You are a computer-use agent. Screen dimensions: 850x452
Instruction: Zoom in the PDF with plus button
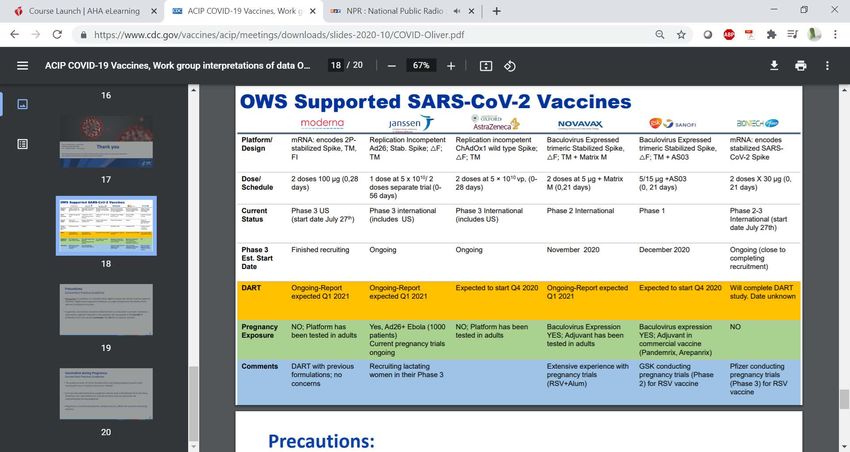450,66
